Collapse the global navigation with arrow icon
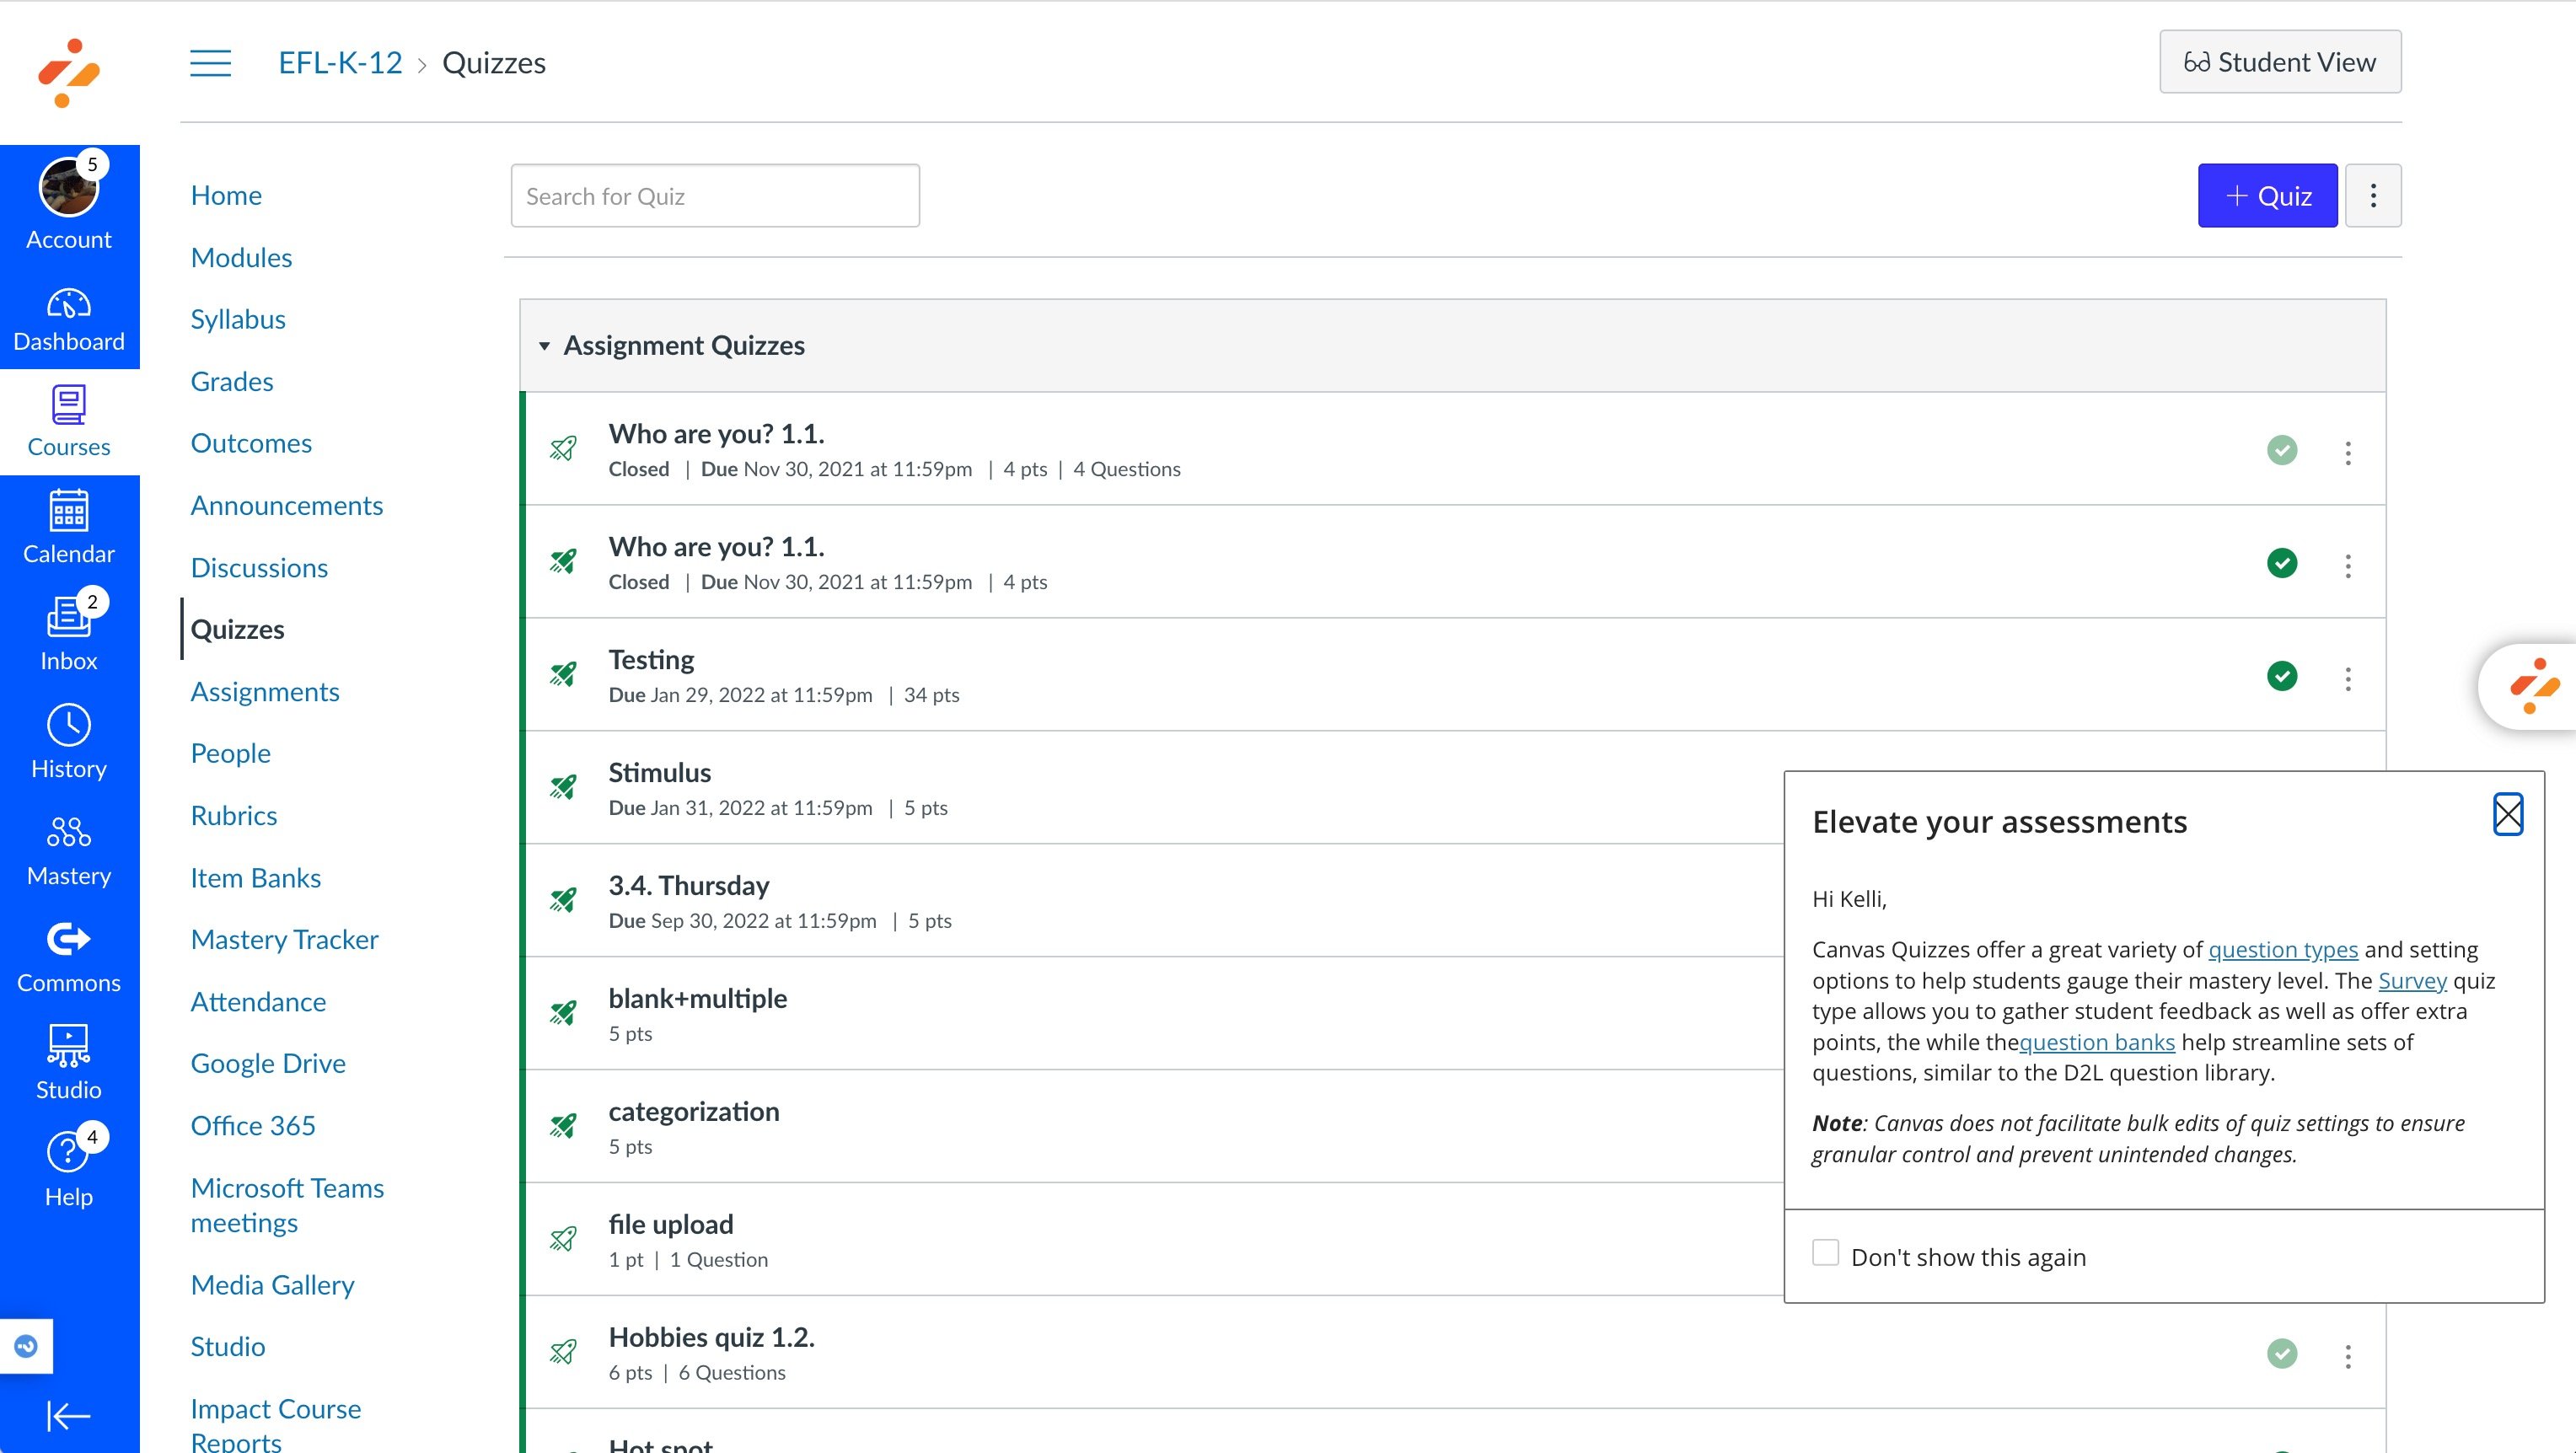The width and height of the screenshot is (2576, 1453). coord(69,1415)
